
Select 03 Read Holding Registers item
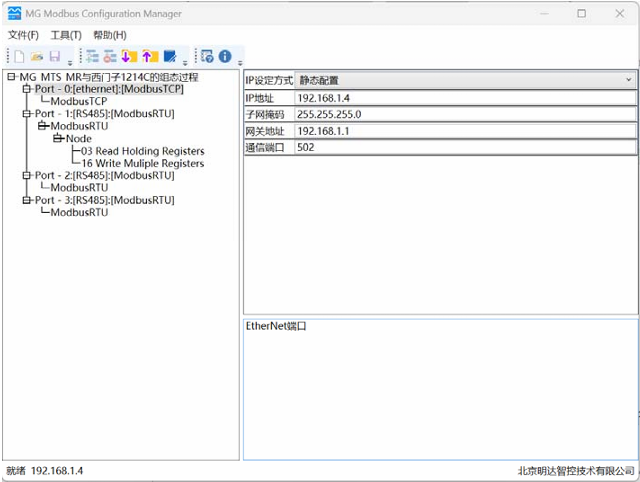pos(142,151)
